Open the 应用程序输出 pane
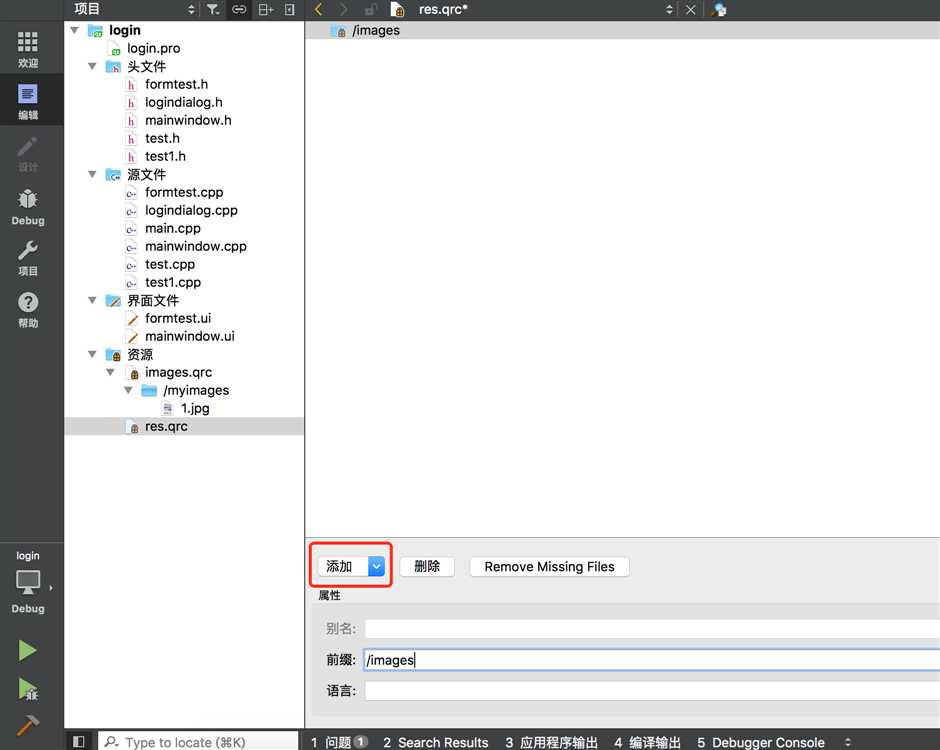 (552, 742)
